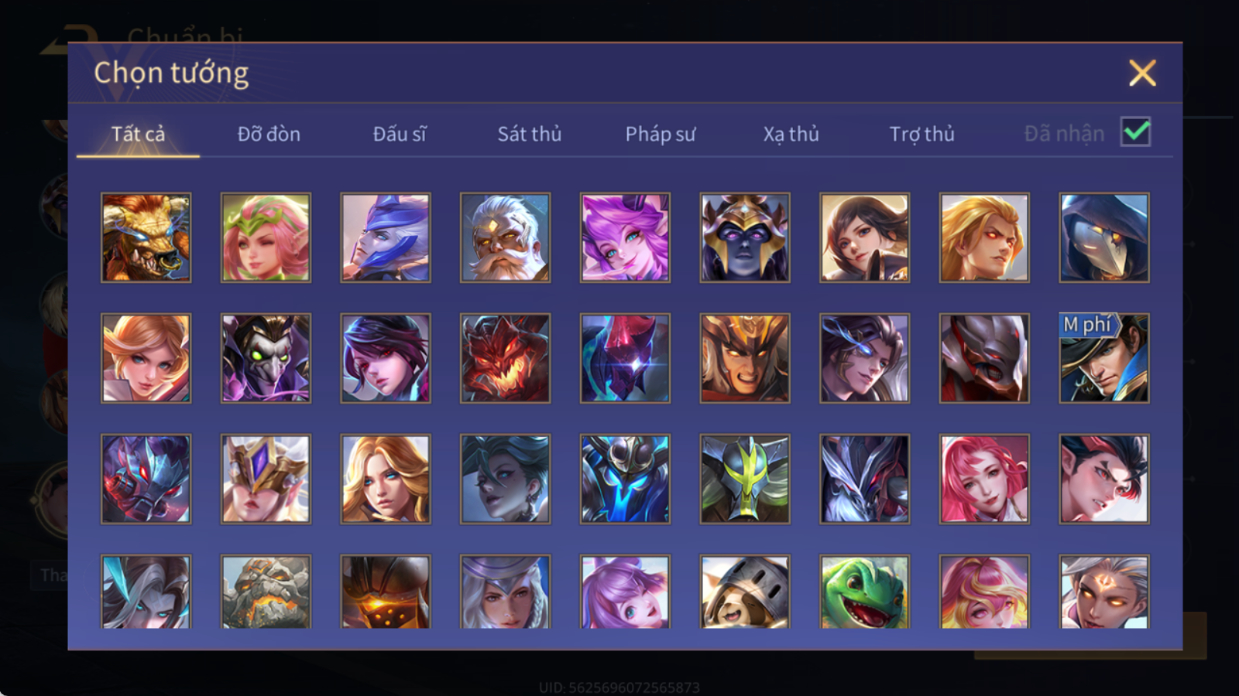Toggle the Đã nhận checkbox
Screen dimensions: 1239x696
click(1135, 132)
